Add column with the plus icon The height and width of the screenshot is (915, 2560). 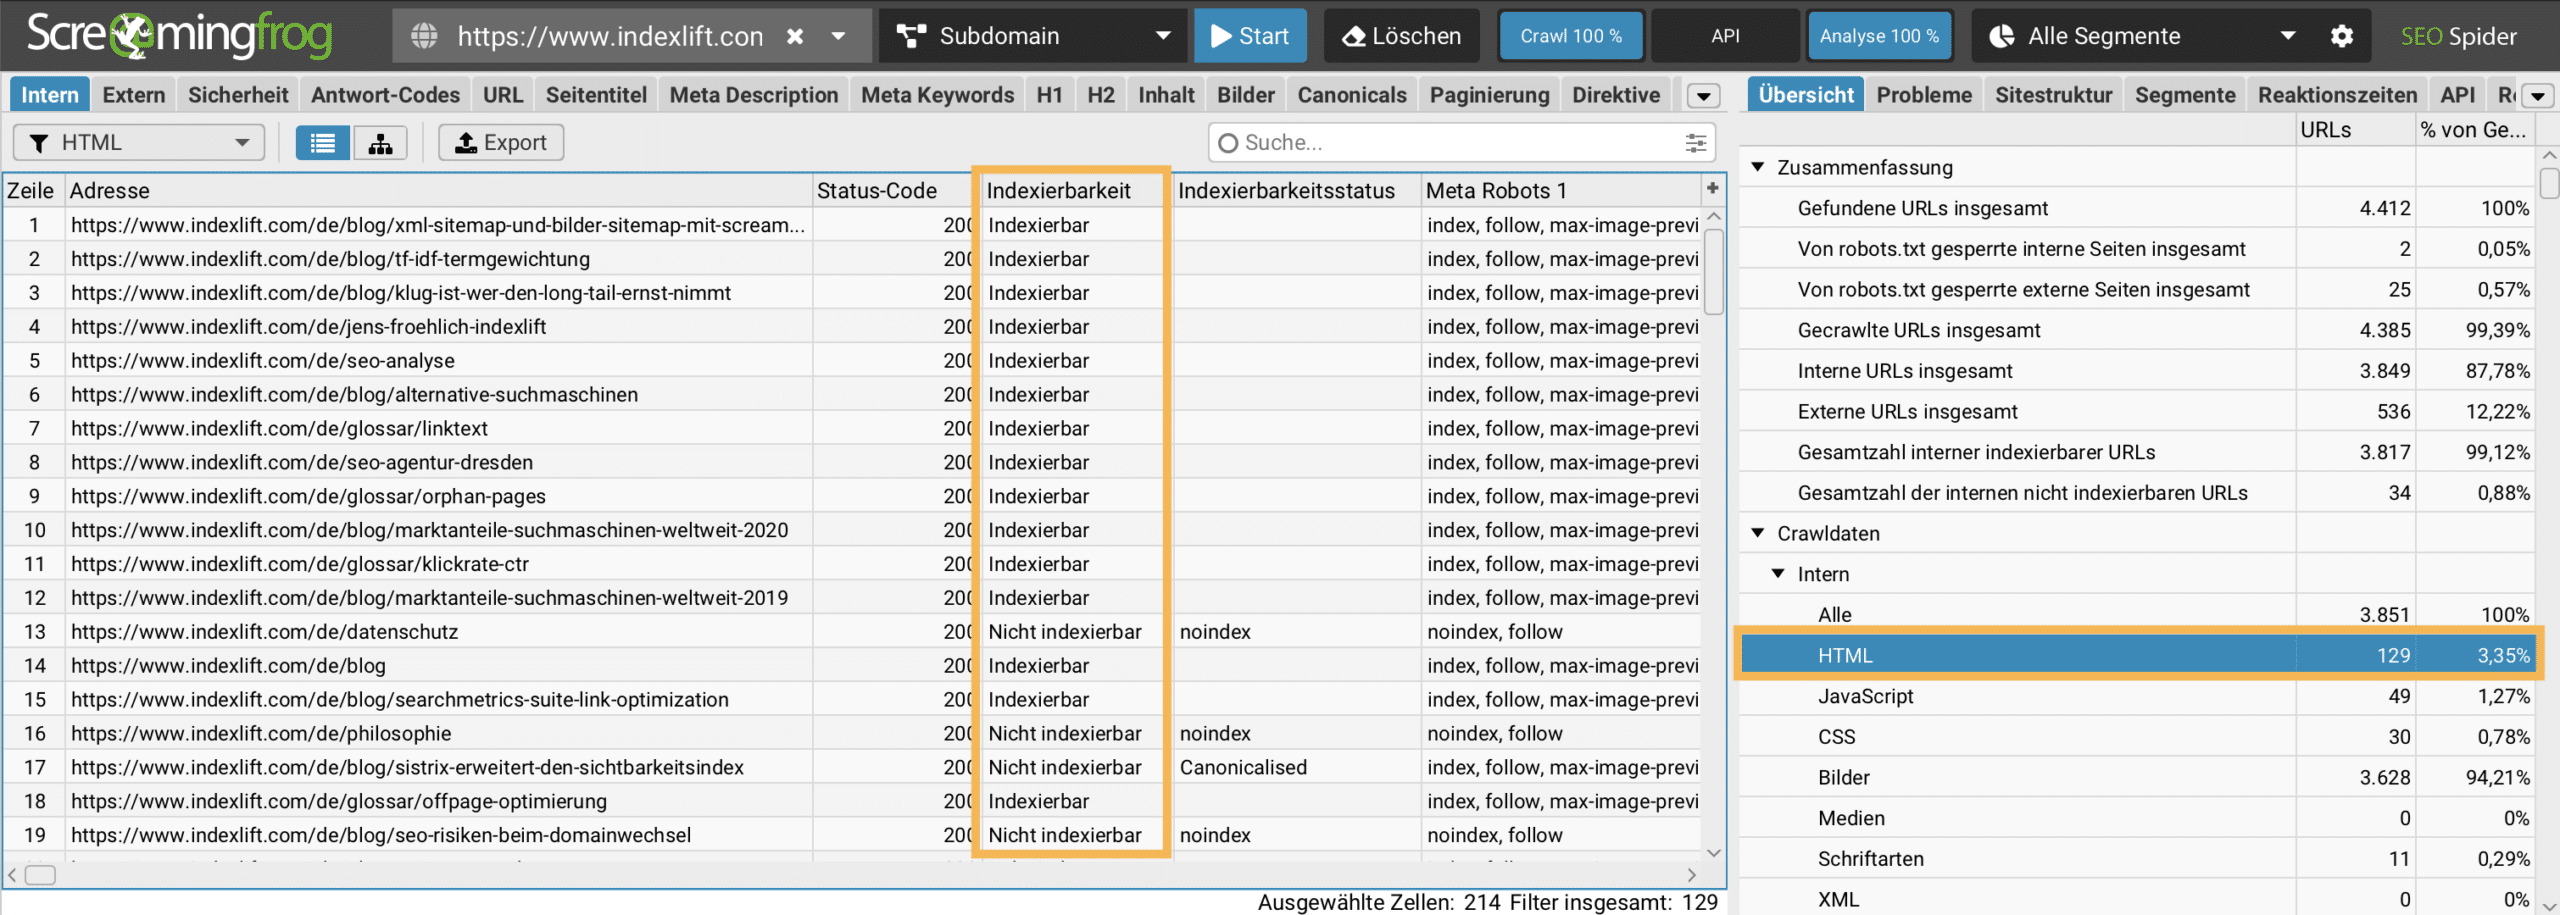pyautogui.click(x=1713, y=188)
